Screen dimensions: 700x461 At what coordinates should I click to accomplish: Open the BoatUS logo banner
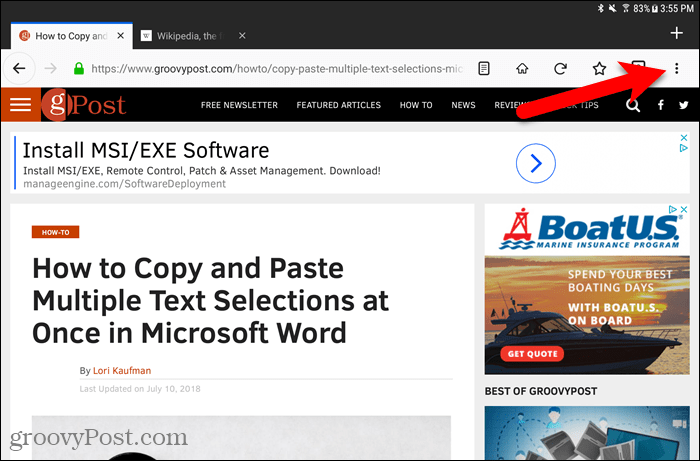point(588,231)
